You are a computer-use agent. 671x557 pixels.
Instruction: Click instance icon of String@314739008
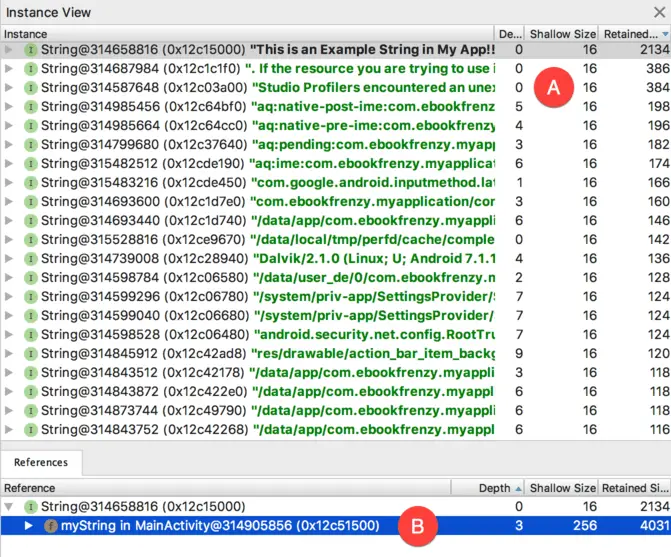(30, 258)
